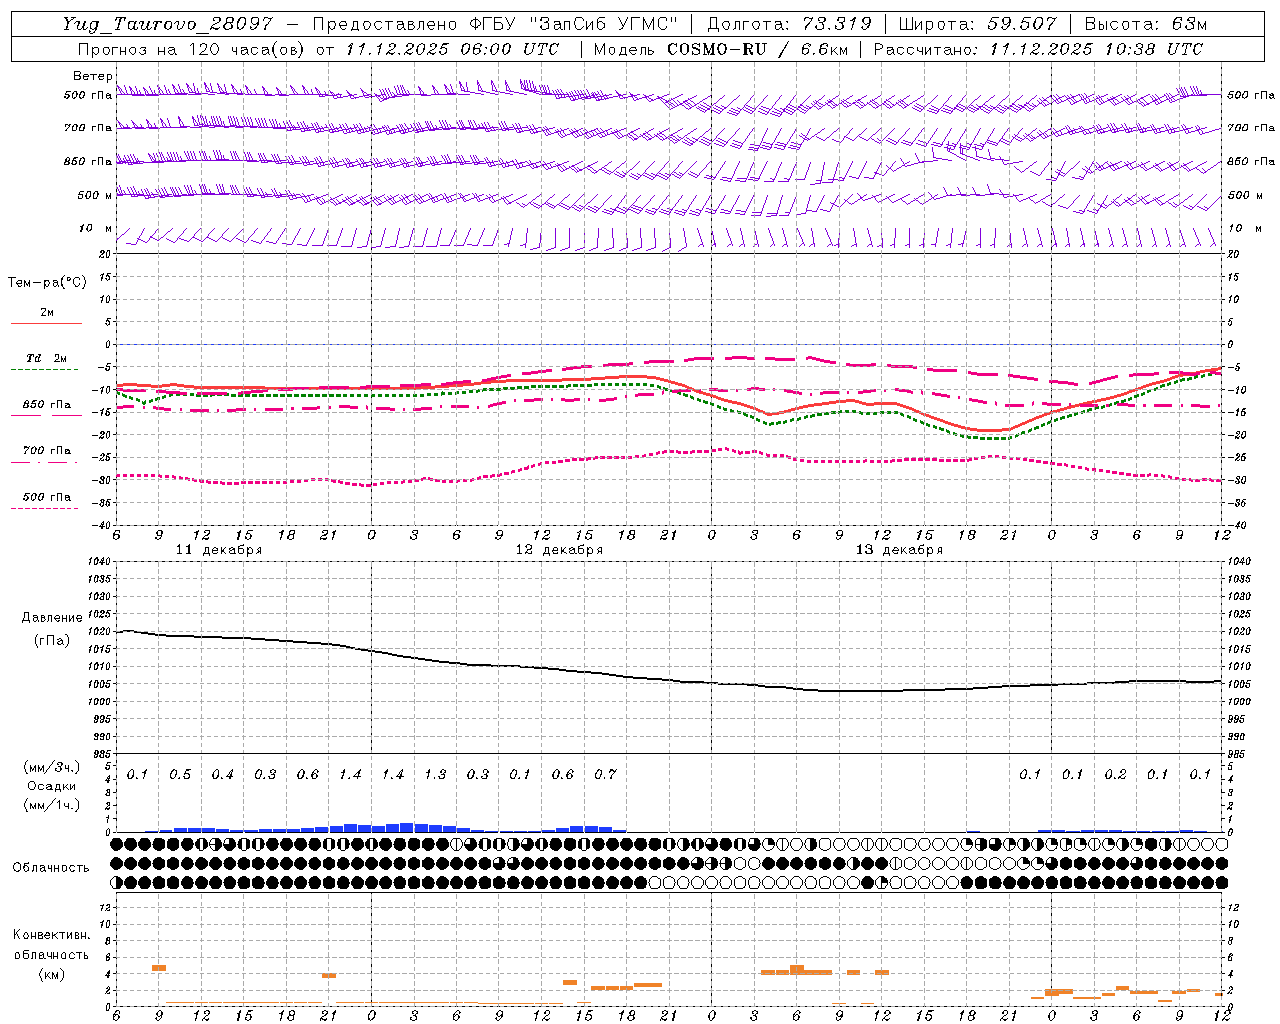Screen dimensions: 1280x1024
Task: Click the left 500 м wind level label
Action: (96, 195)
